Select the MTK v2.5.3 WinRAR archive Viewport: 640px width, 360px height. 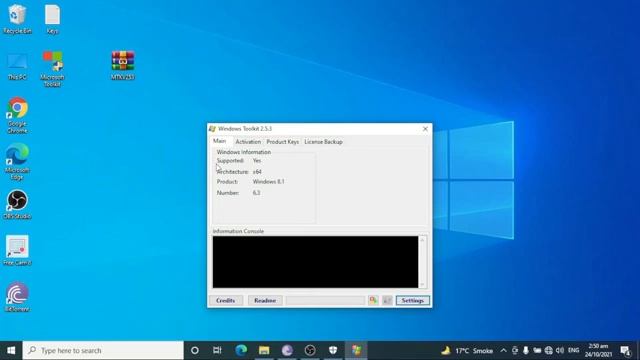point(123,65)
